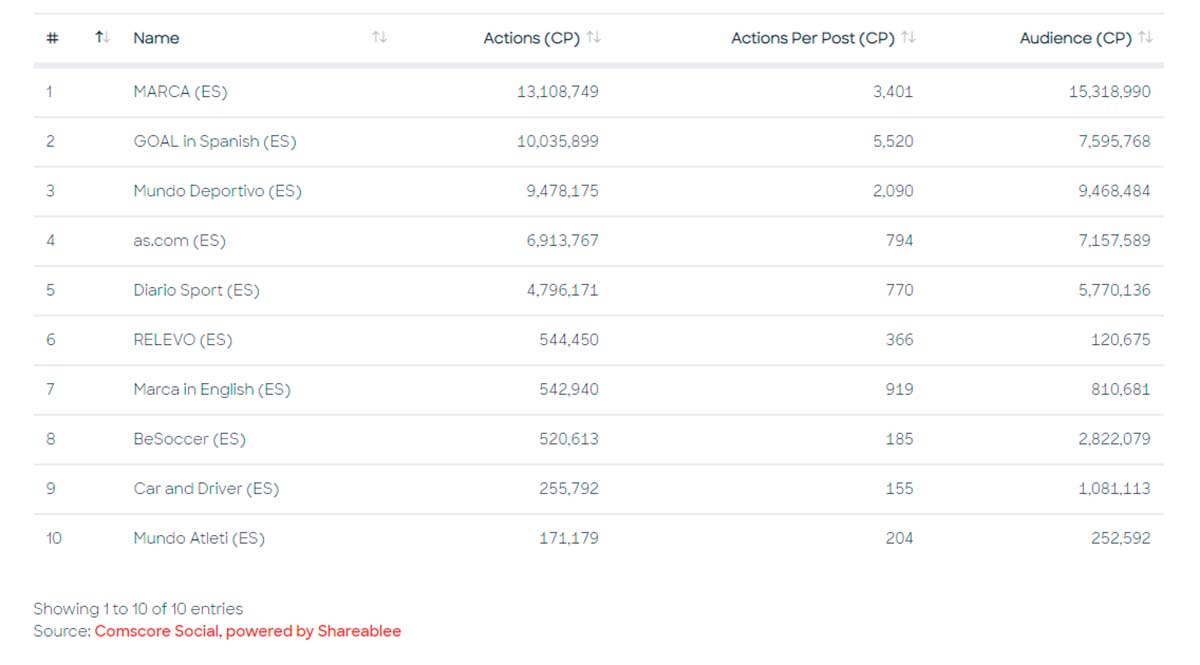Select GOAL in Spanish (ES) entry
Viewport: 1200px width, 665px height.
pos(214,142)
